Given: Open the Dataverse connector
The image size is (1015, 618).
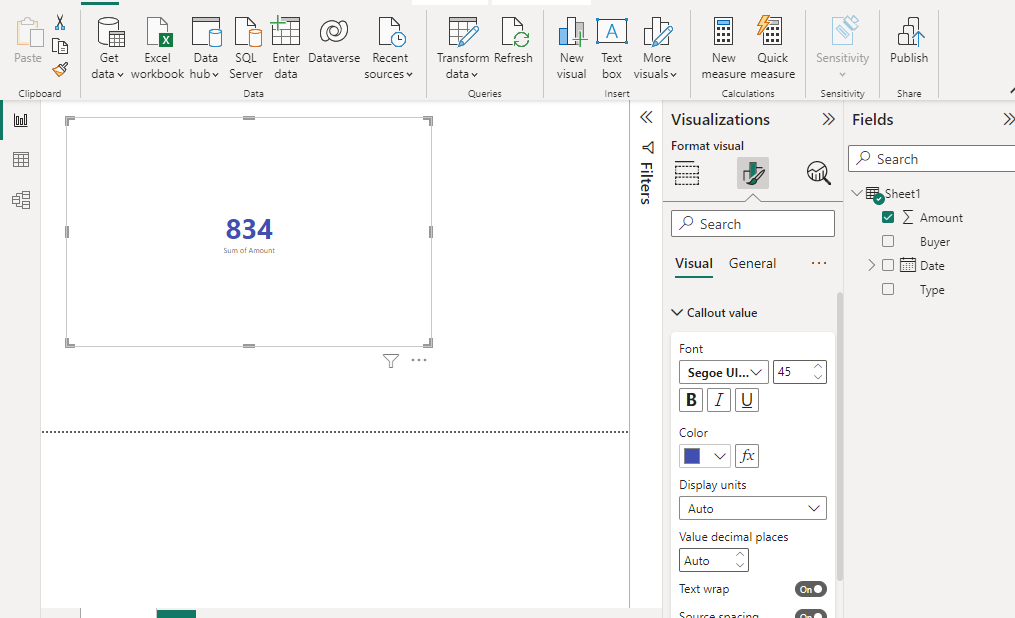Looking at the screenshot, I should click(334, 41).
